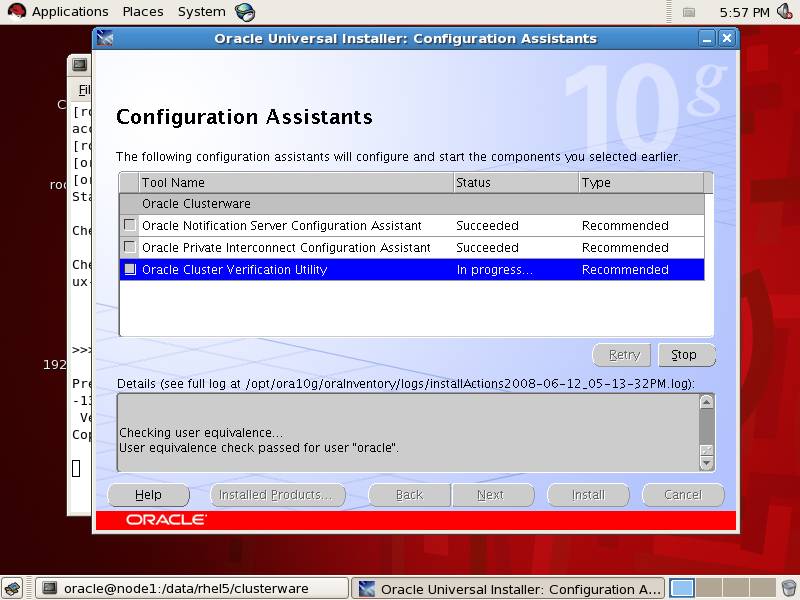
Task: Click the Next button
Action: [x=492, y=495]
